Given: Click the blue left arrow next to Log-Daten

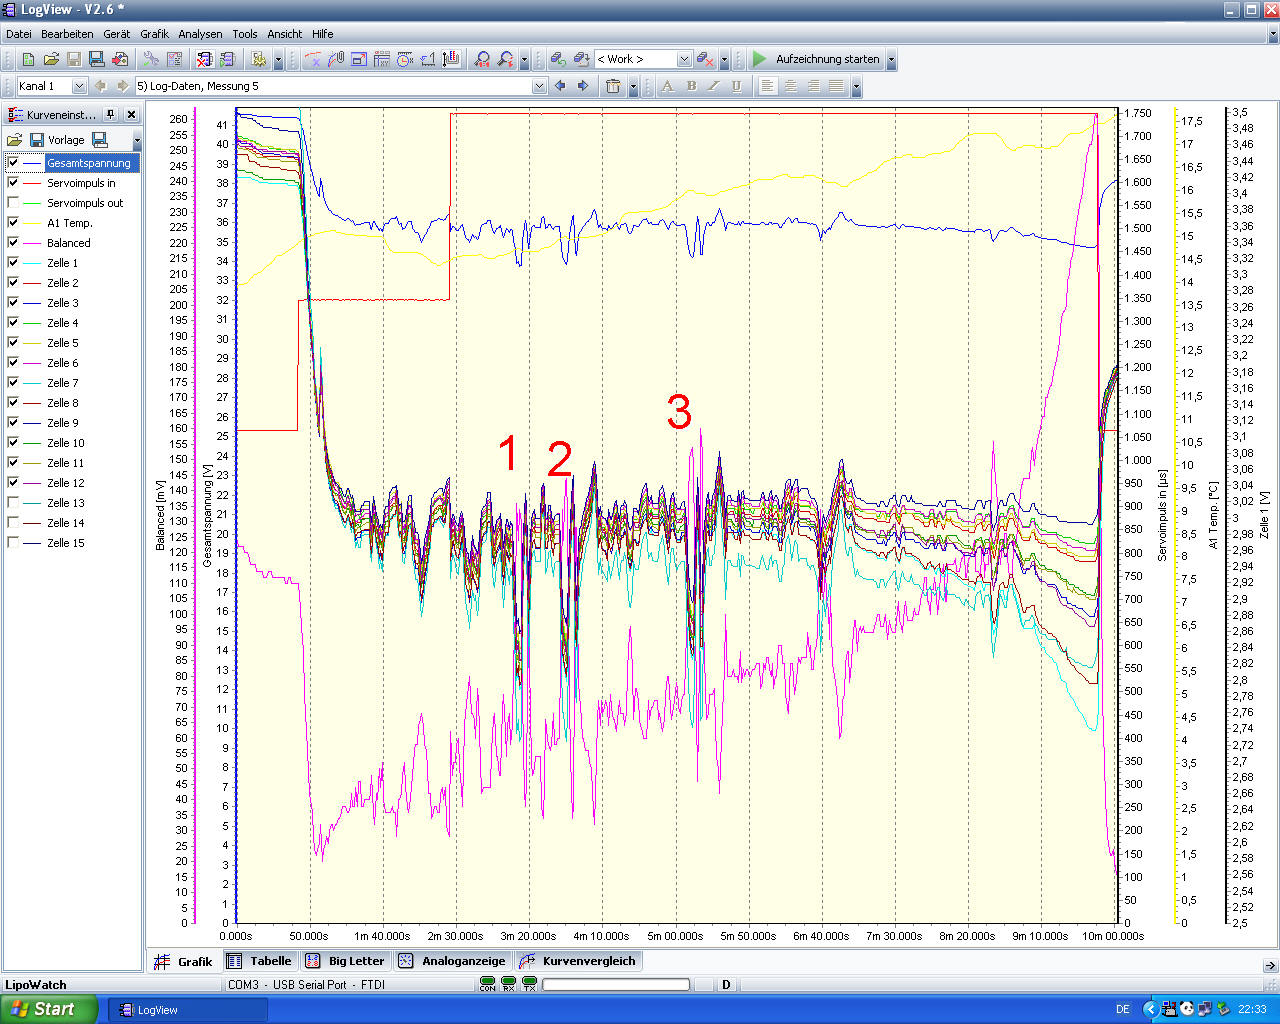Looking at the screenshot, I should 560,86.
